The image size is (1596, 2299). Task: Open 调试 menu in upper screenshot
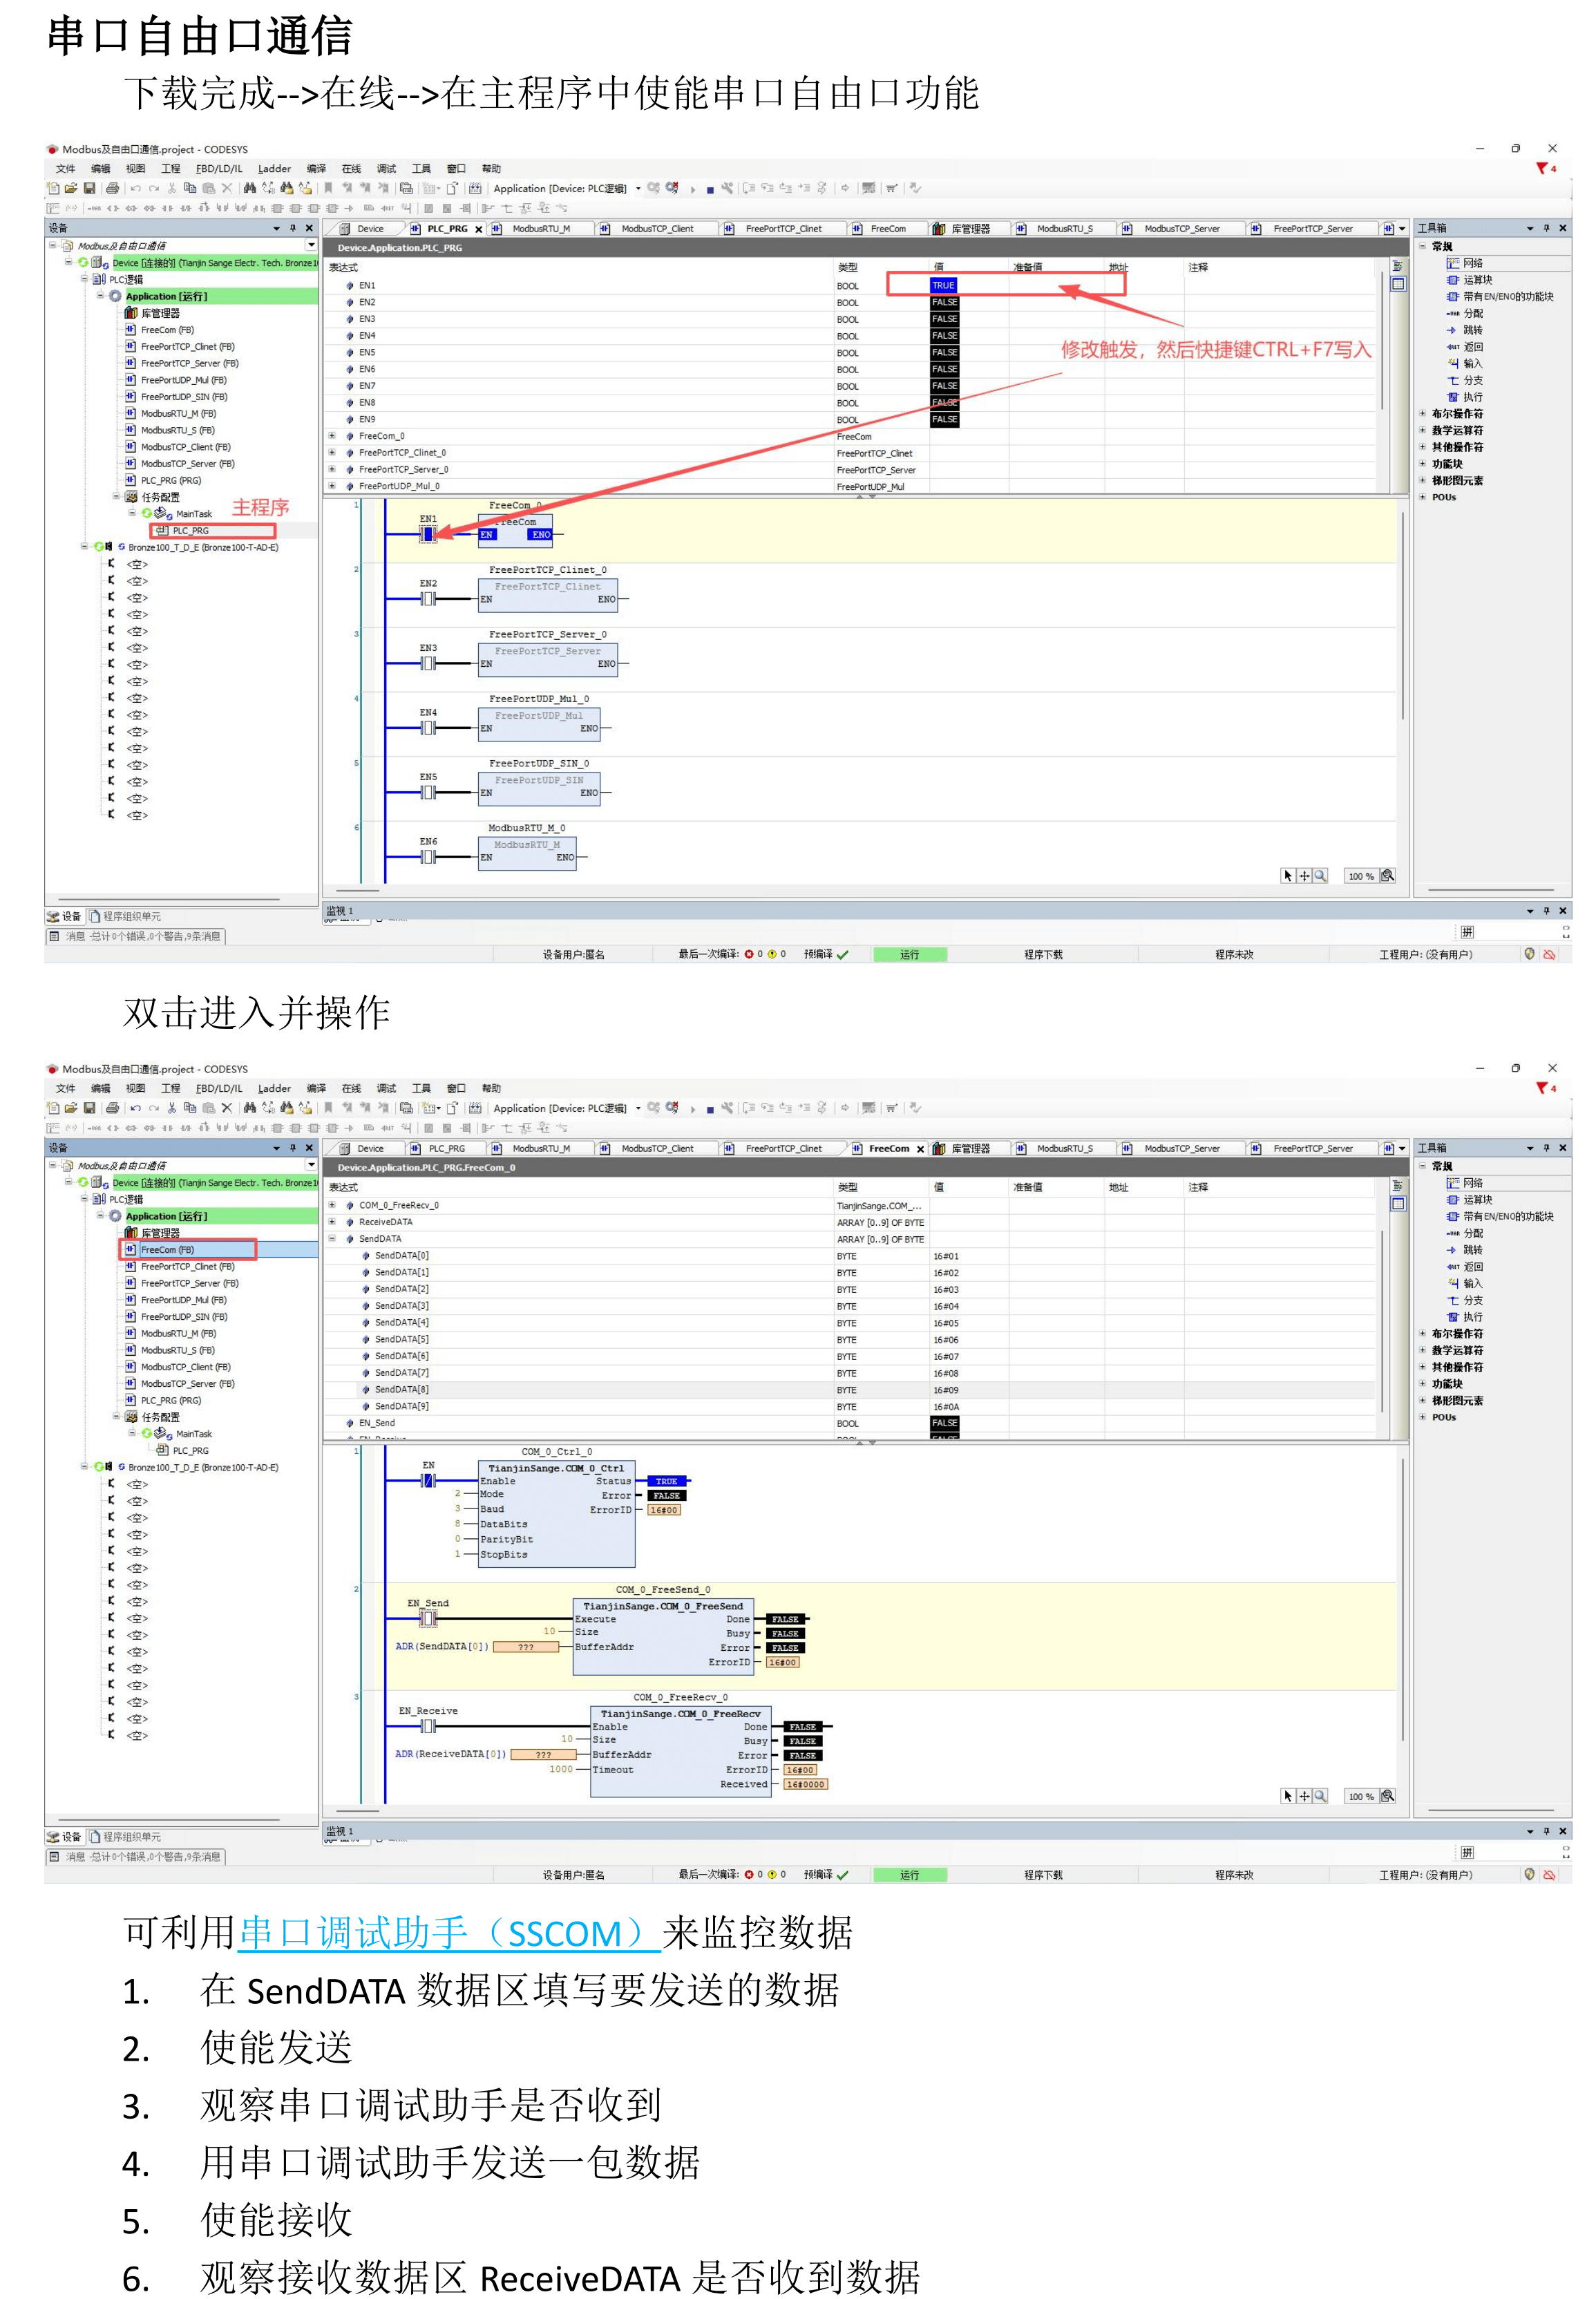[386, 168]
